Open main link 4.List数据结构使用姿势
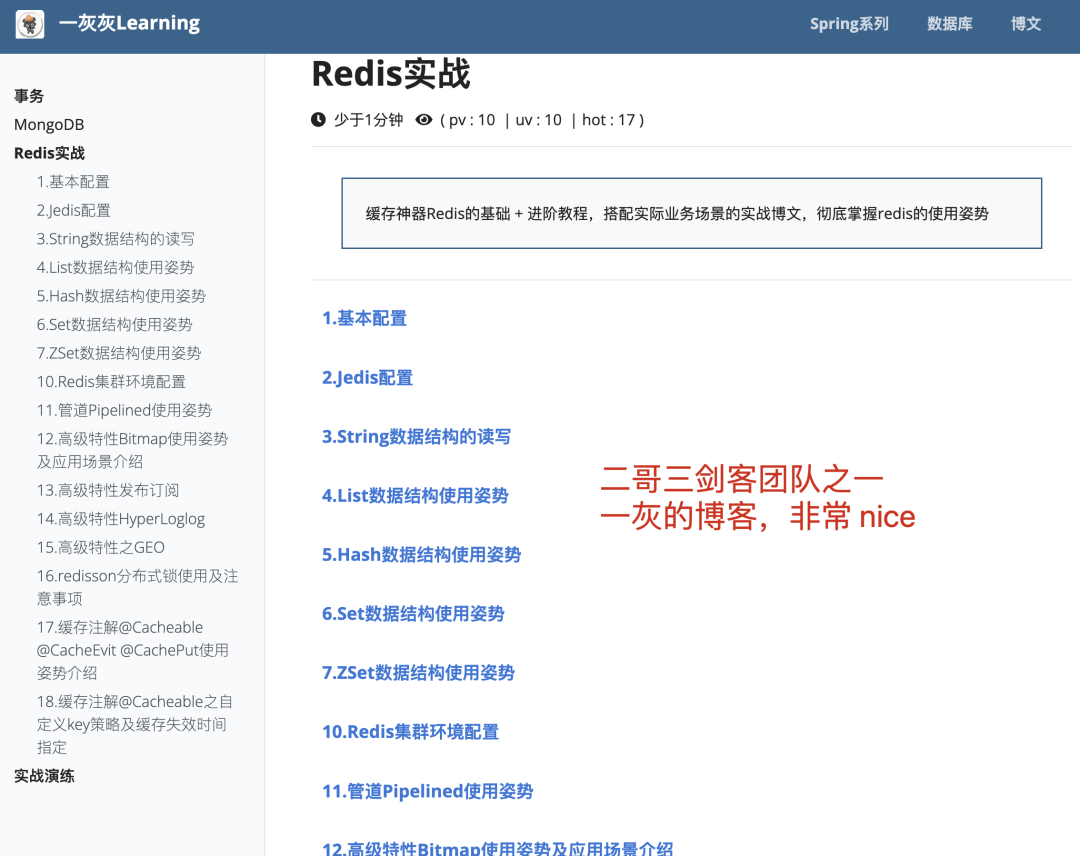Viewport: 1080px width, 856px height. pyautogui.click(x=415, y=496)
